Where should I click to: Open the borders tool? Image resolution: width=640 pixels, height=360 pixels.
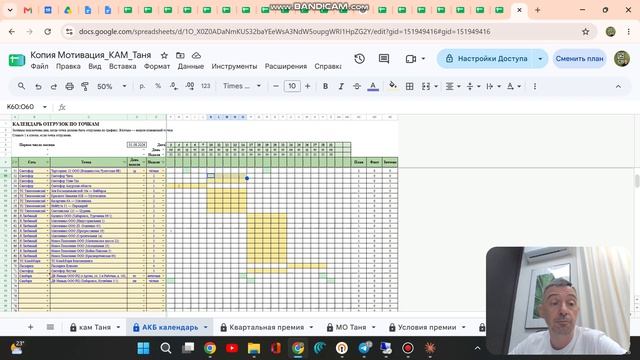click(409, 86)
